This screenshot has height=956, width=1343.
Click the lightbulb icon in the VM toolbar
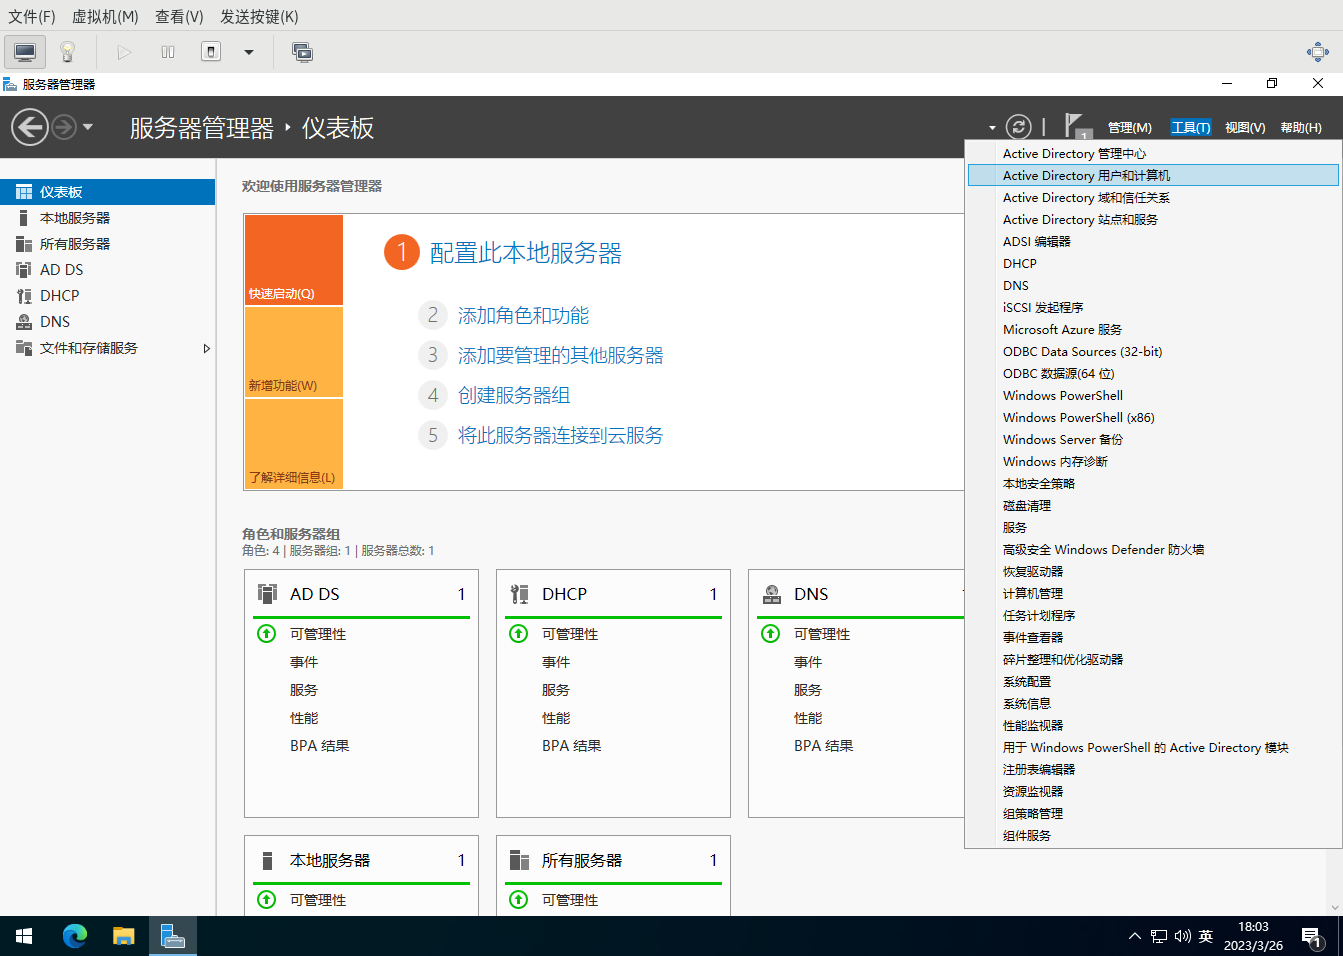(68, 52)
